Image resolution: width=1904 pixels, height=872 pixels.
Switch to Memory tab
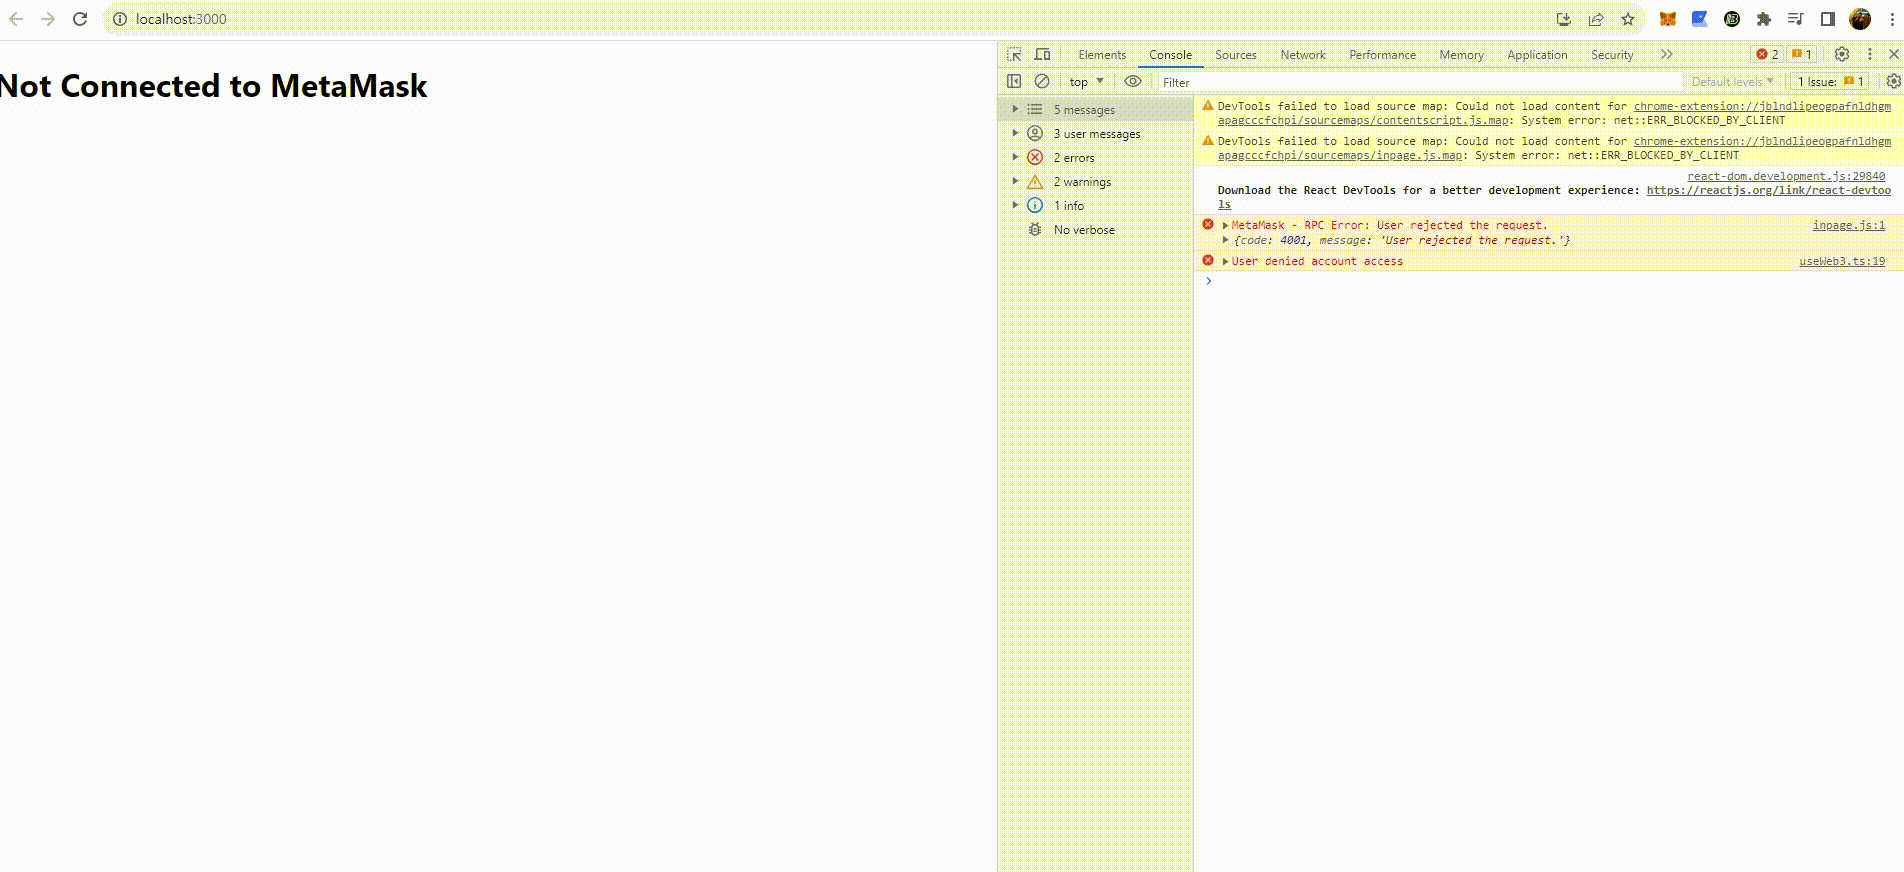click(x=1461, y=55)
